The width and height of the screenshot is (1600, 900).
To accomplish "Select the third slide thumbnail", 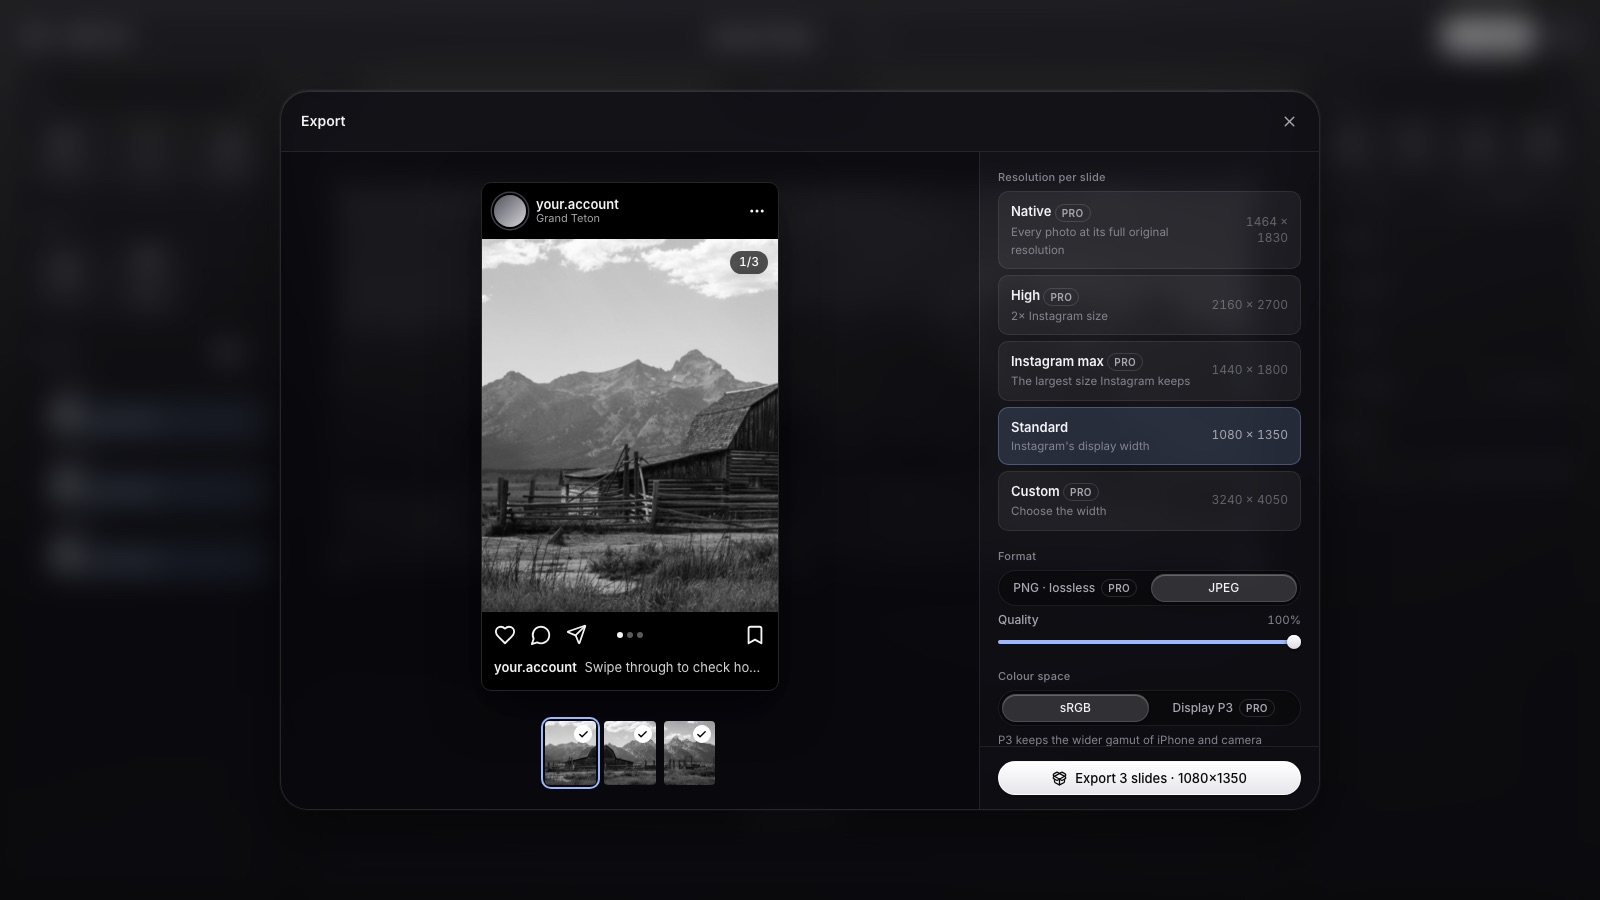I will point(689,753).
